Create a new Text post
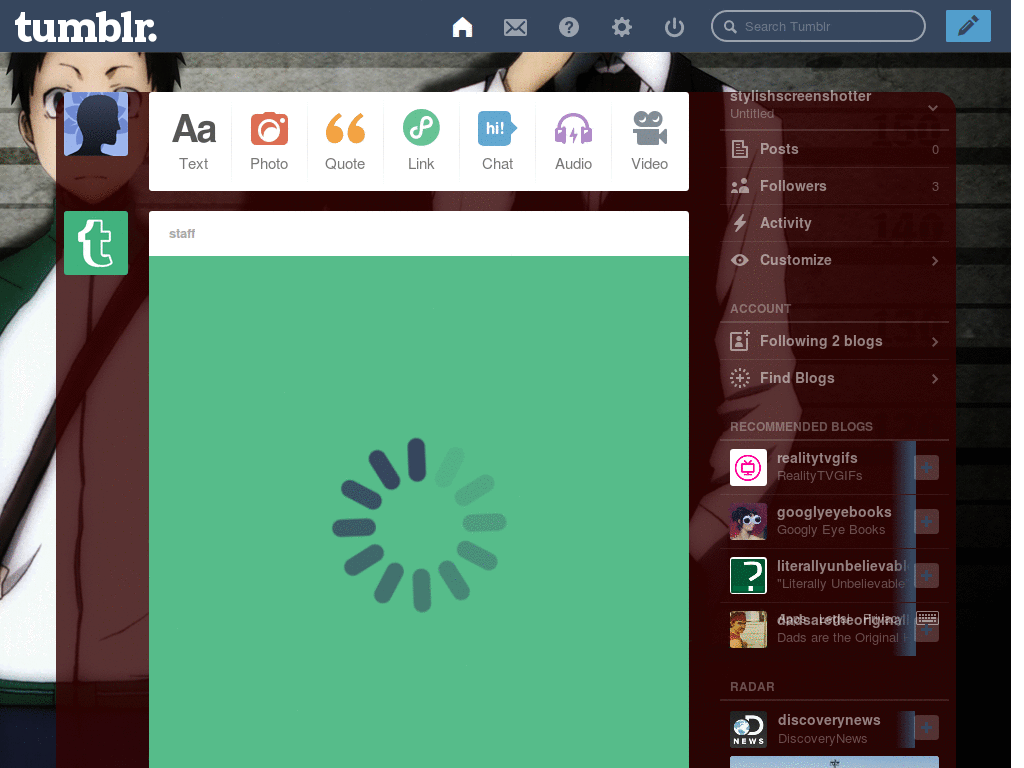 pyautogui.click(x=194, y=141)
